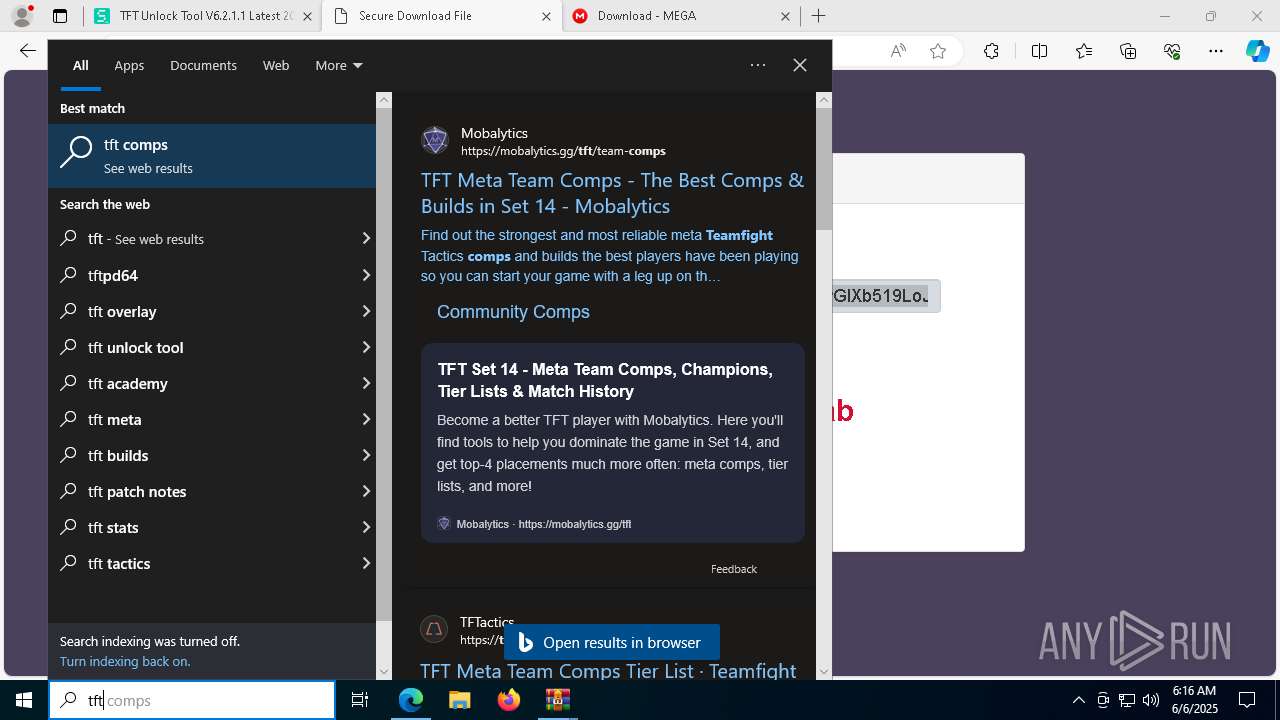Viewport: 1280px width, 720px height.
Task: Select the All search filter tab
Action: coord(81,65)
